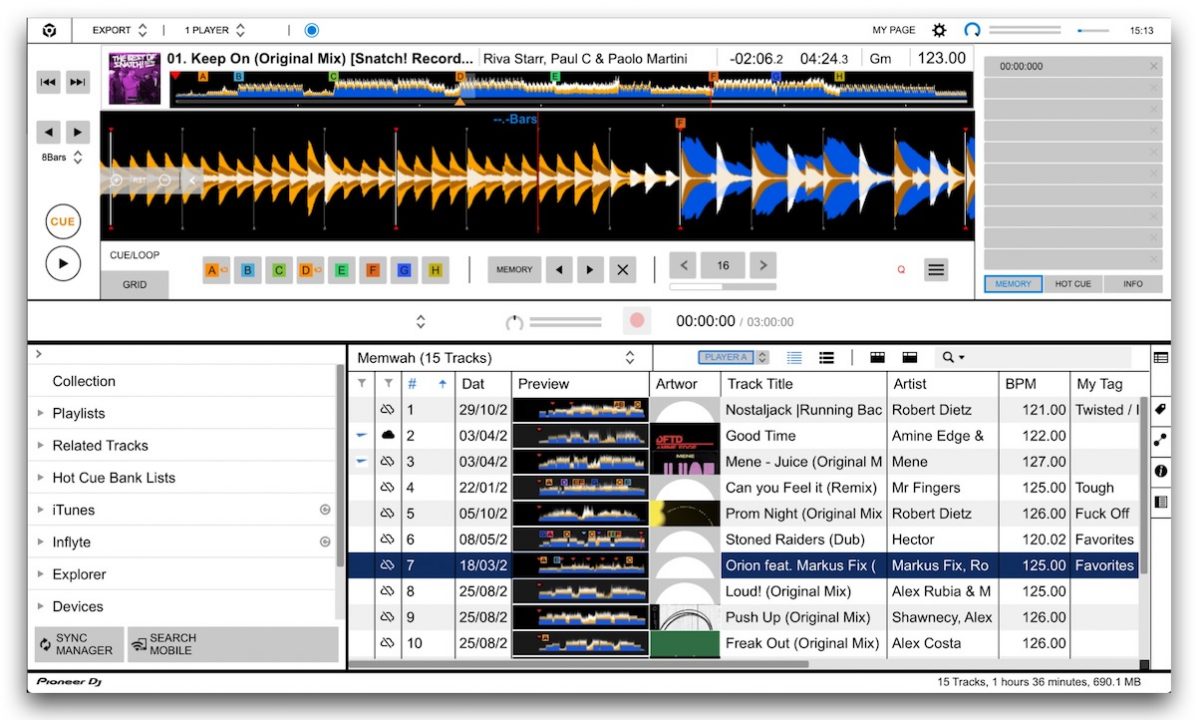Toggle the GRID panel

tap(135, 285)
